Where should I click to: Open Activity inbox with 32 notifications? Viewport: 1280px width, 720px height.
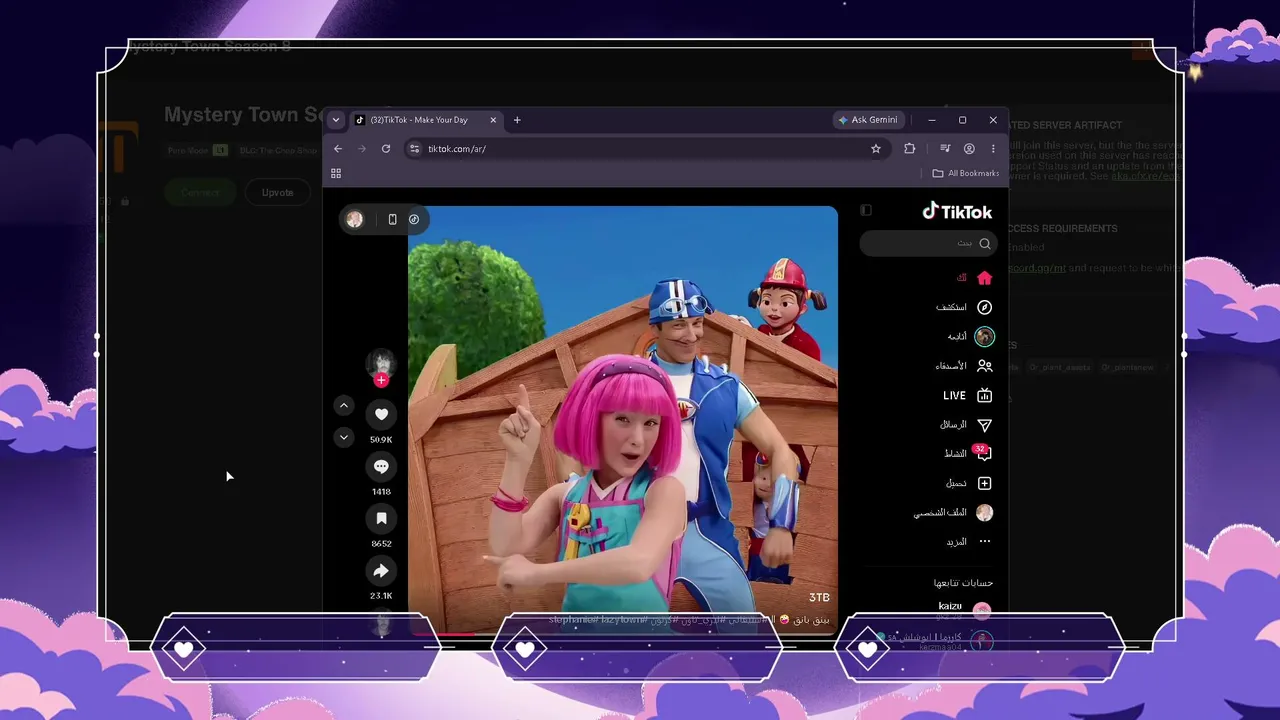click(x=984, y=454)
